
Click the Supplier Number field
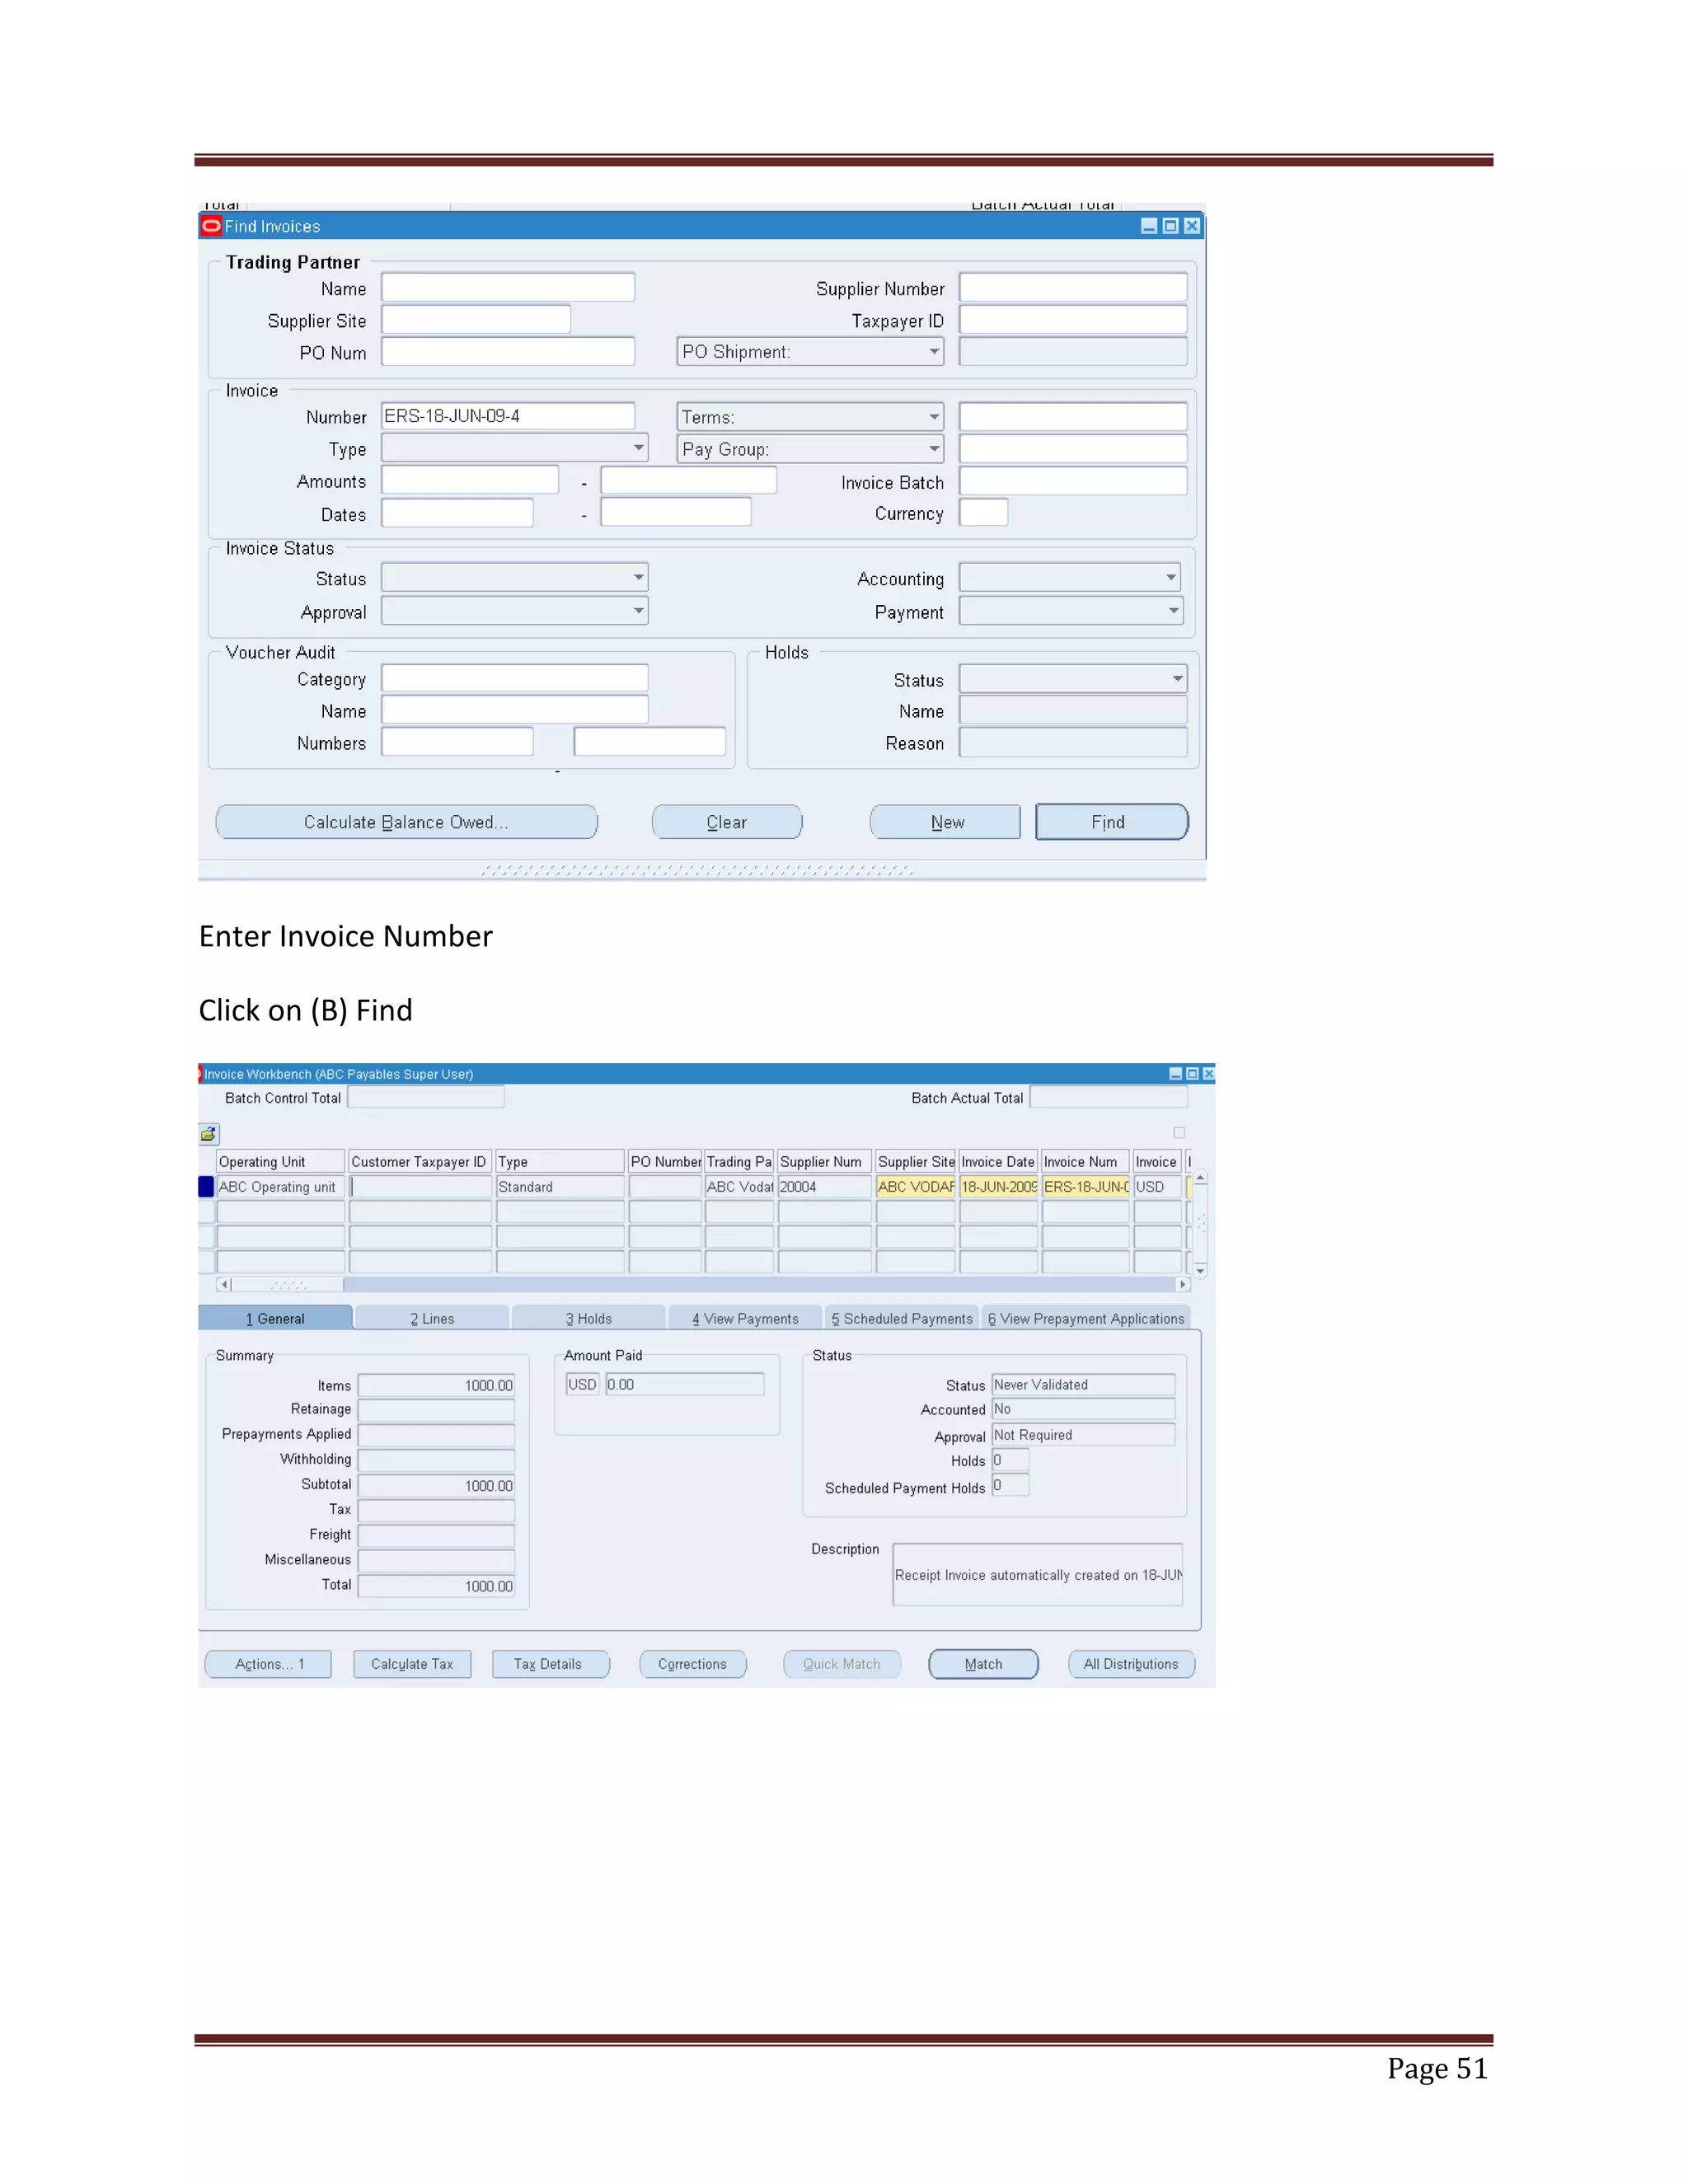1073,287
